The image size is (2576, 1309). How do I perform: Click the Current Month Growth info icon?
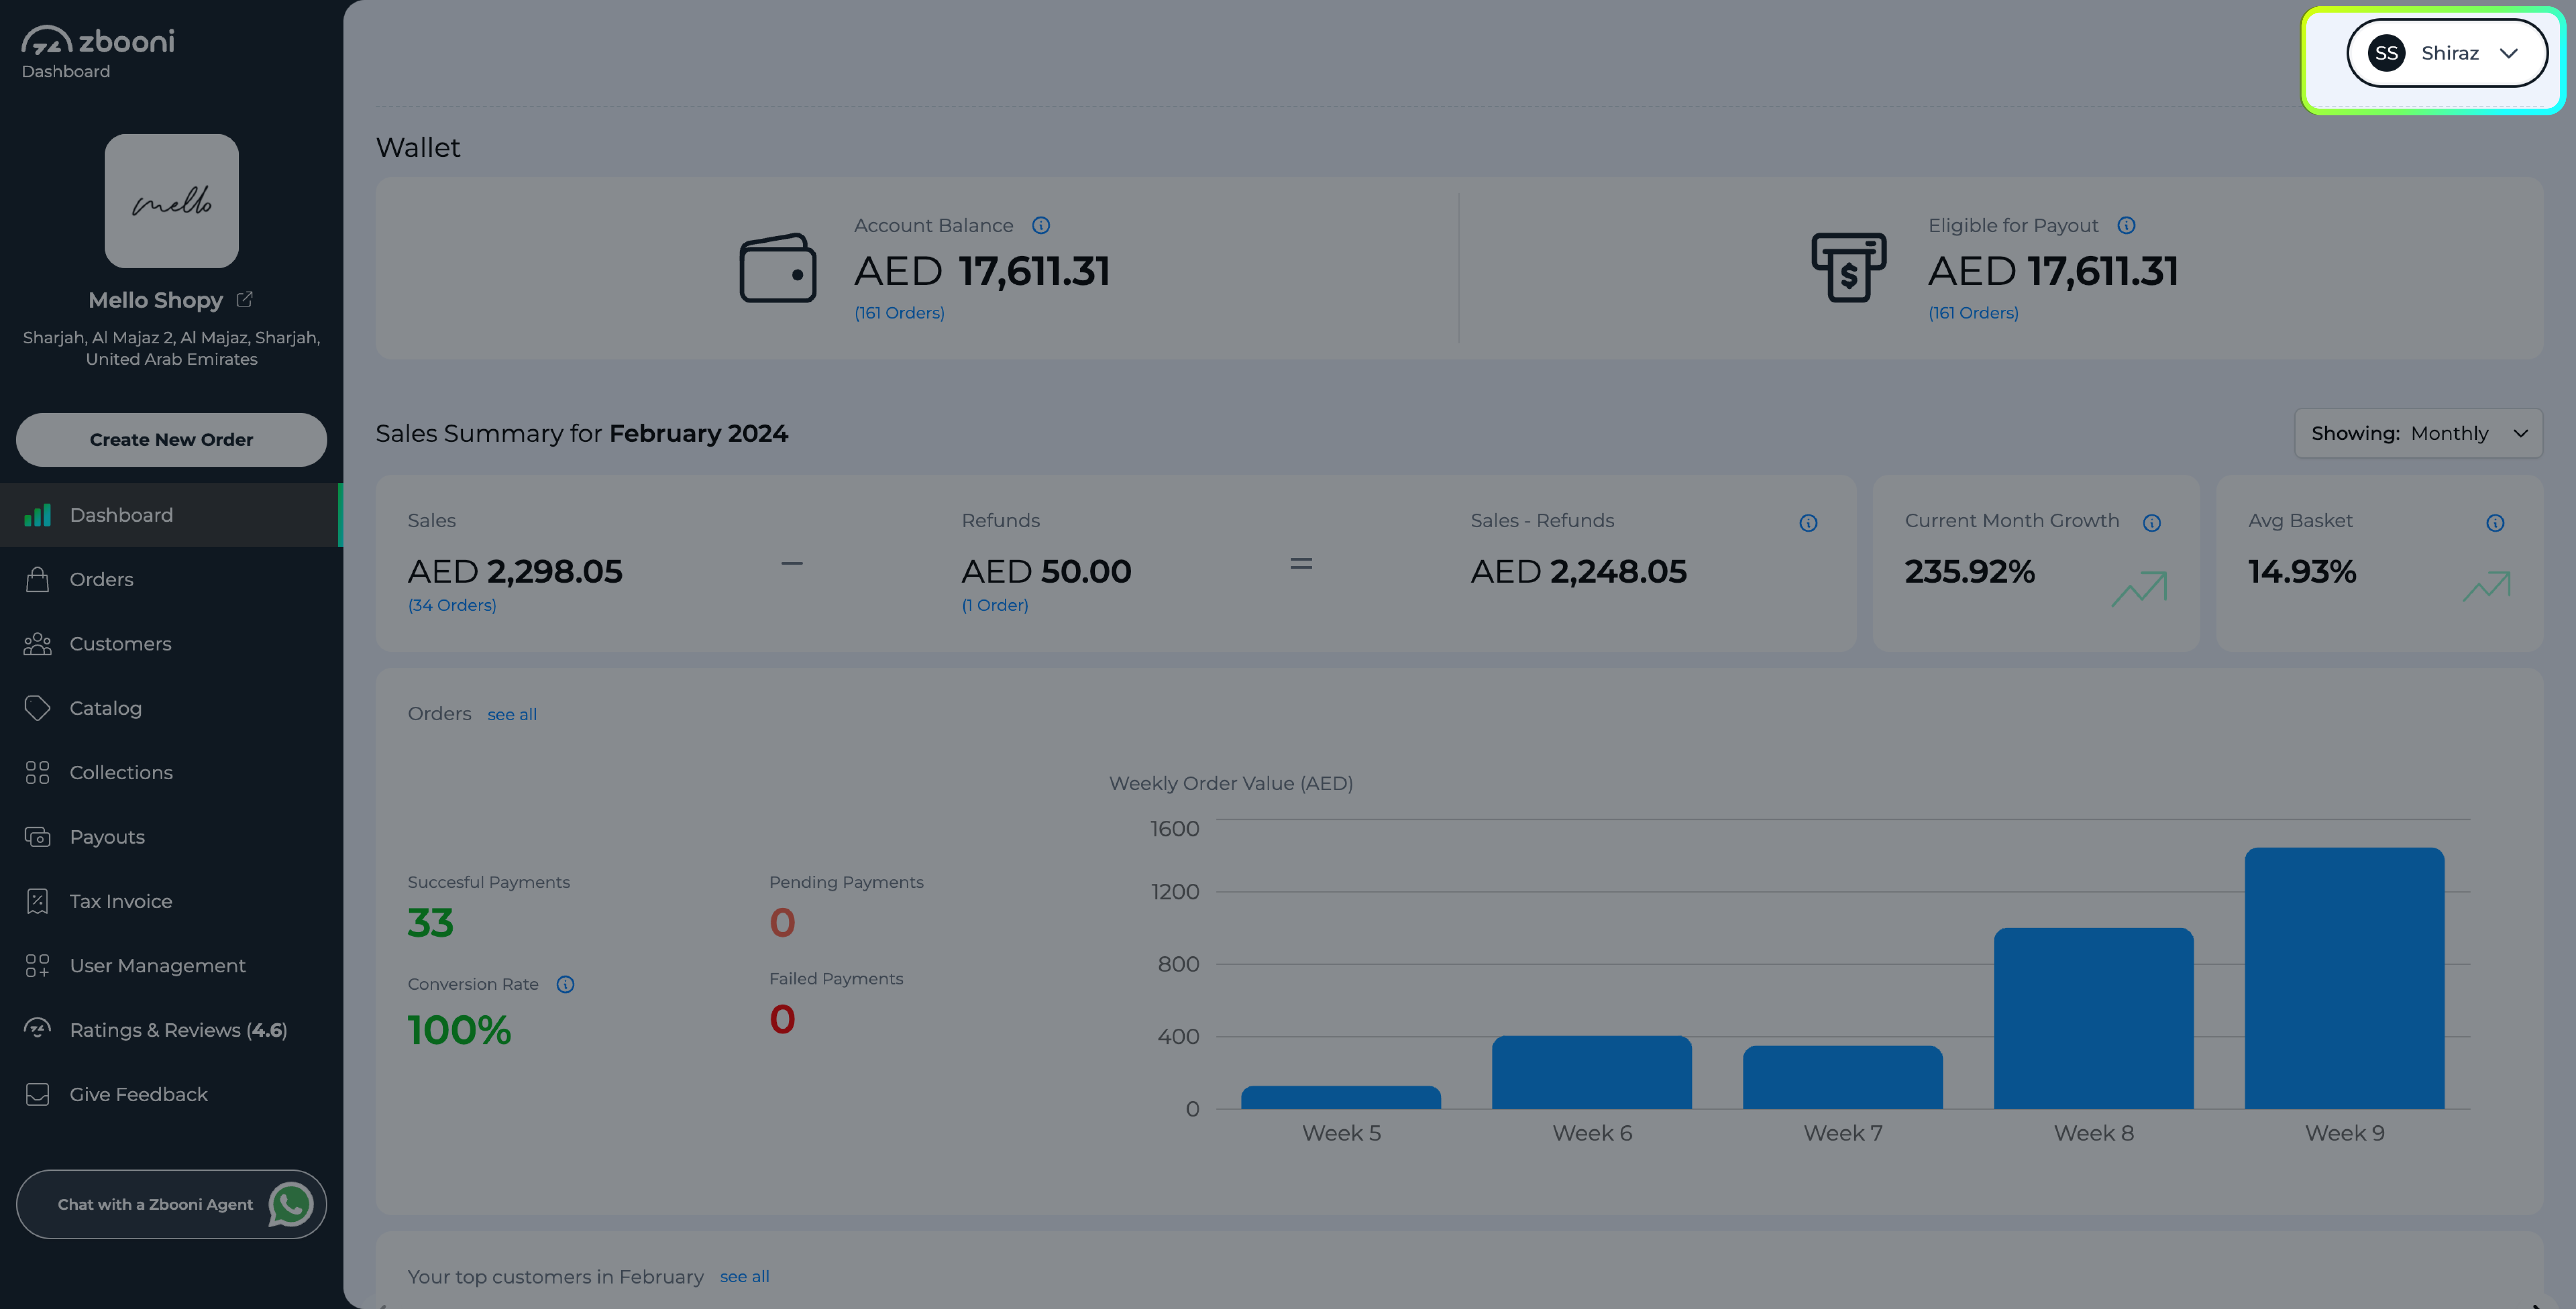[2152, 523]
